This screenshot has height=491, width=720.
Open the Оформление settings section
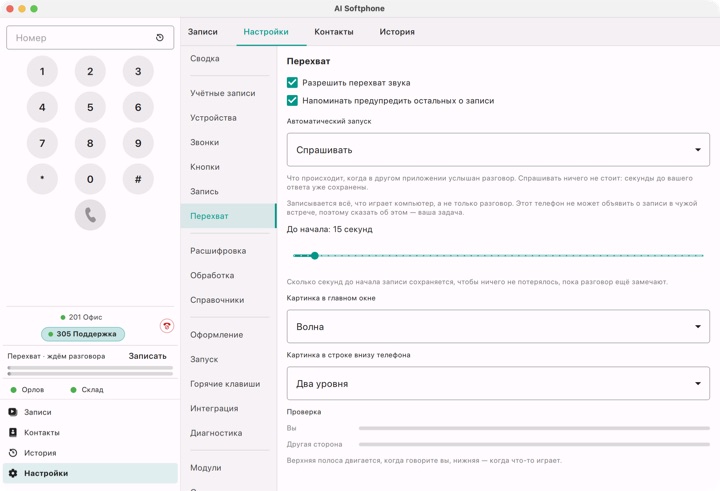click(228, 335)
